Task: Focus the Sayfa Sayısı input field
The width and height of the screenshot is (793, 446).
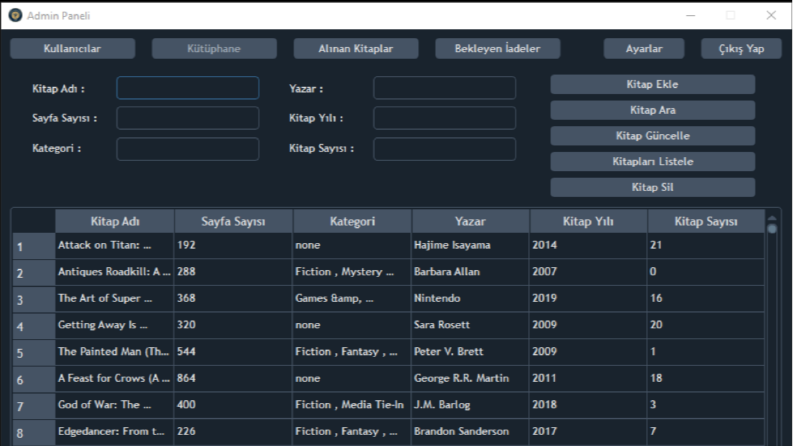Action: [188, 118]
